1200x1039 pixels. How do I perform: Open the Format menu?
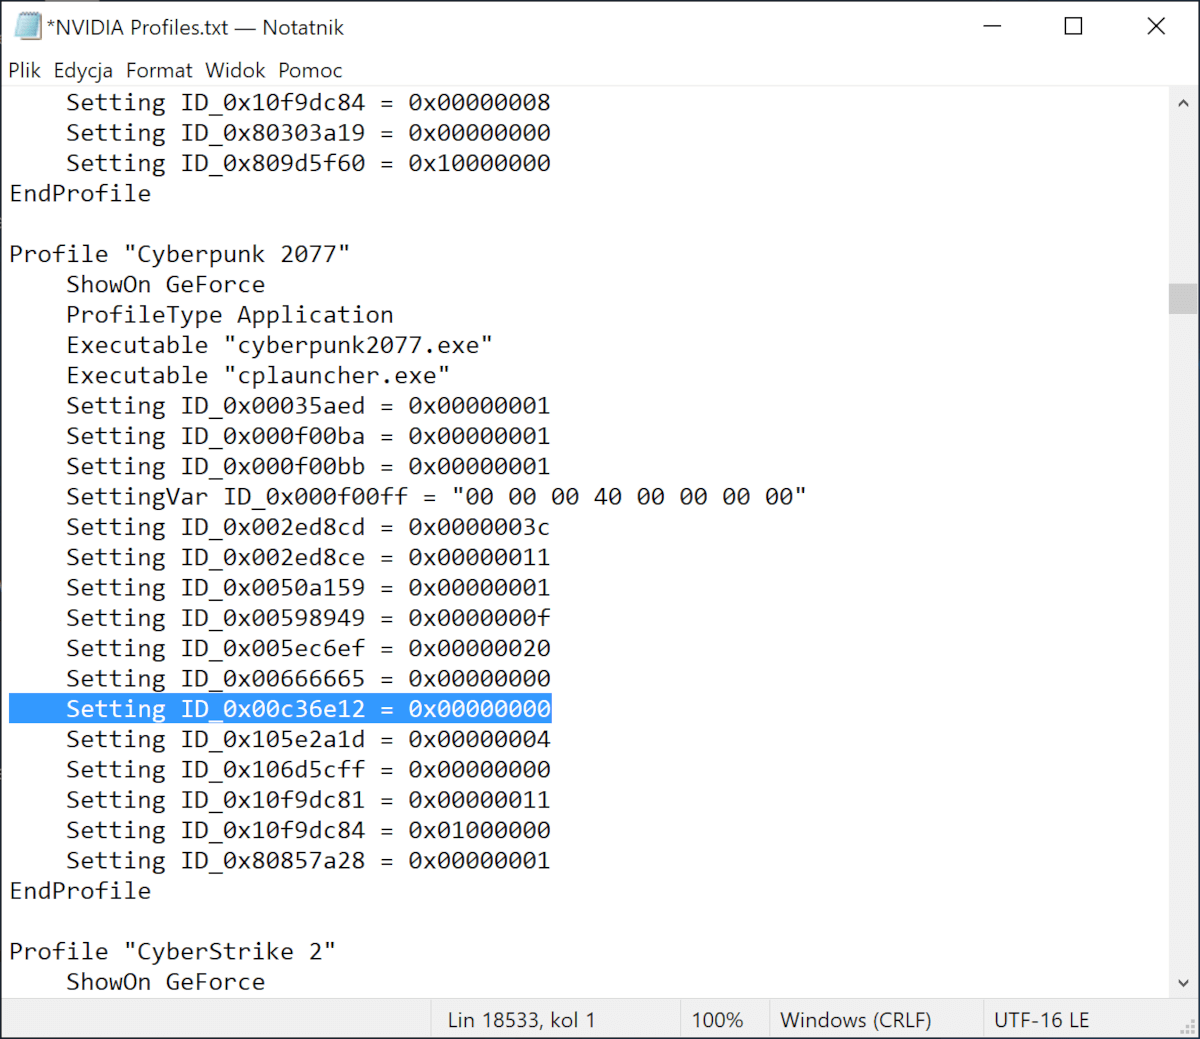coord(159,70)
